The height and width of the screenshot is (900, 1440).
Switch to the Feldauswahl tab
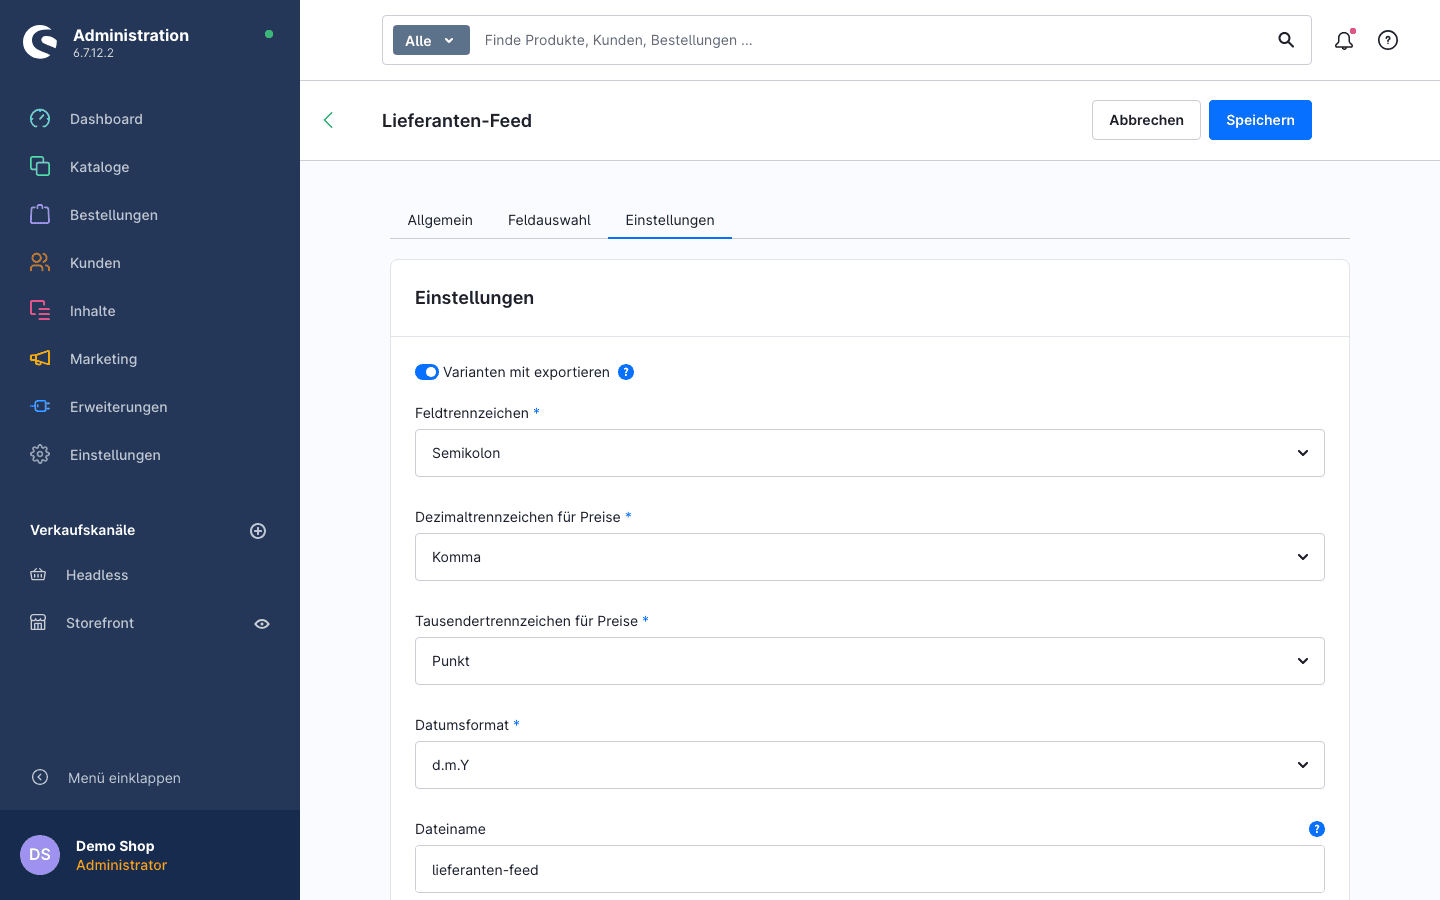click(x=549, y=220)
